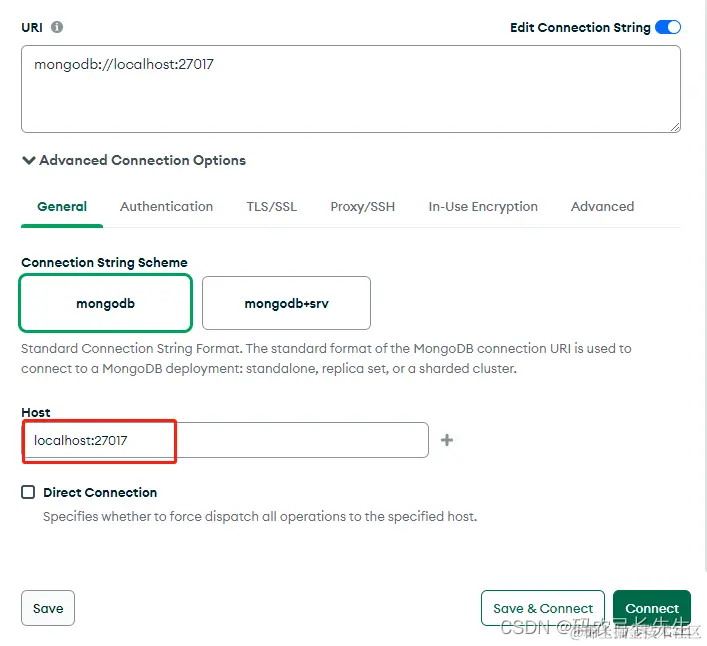Select the Advanced tab

coord(602,207)
